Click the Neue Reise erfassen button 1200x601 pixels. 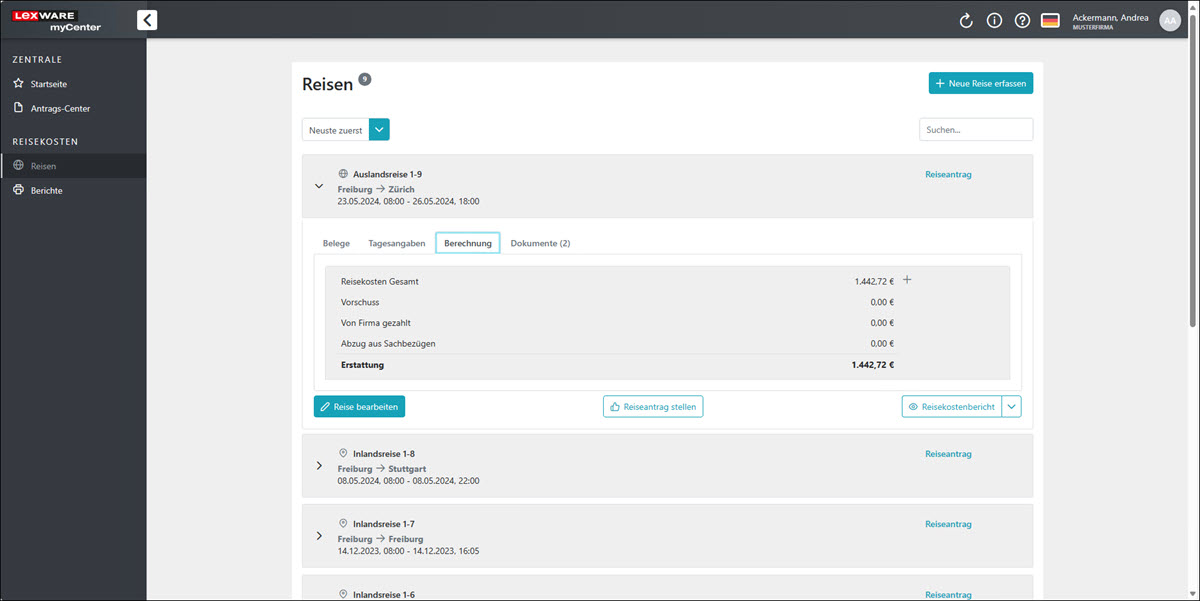pos(980,83)
